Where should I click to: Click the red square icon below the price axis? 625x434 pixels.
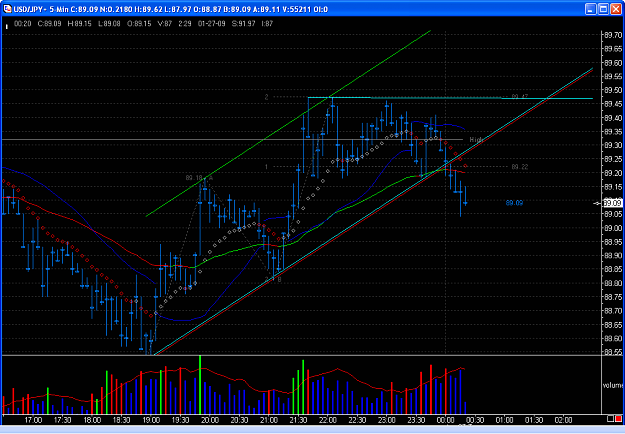[x=618, y=419]
